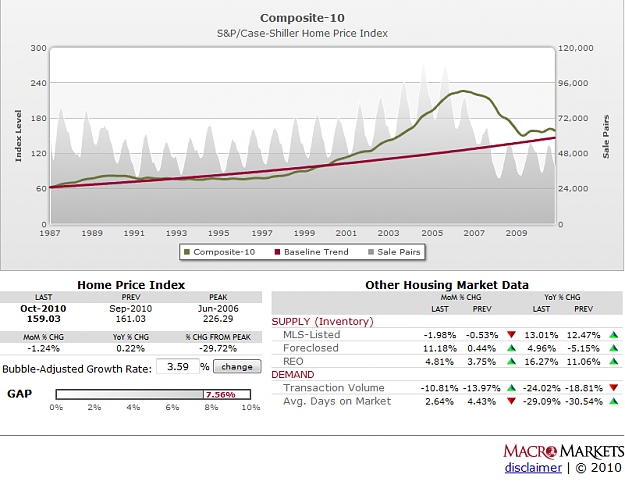The height and width of the screenshot is (485, 625).
Task: Click the Composite-10 chart title
Action: 302,18
